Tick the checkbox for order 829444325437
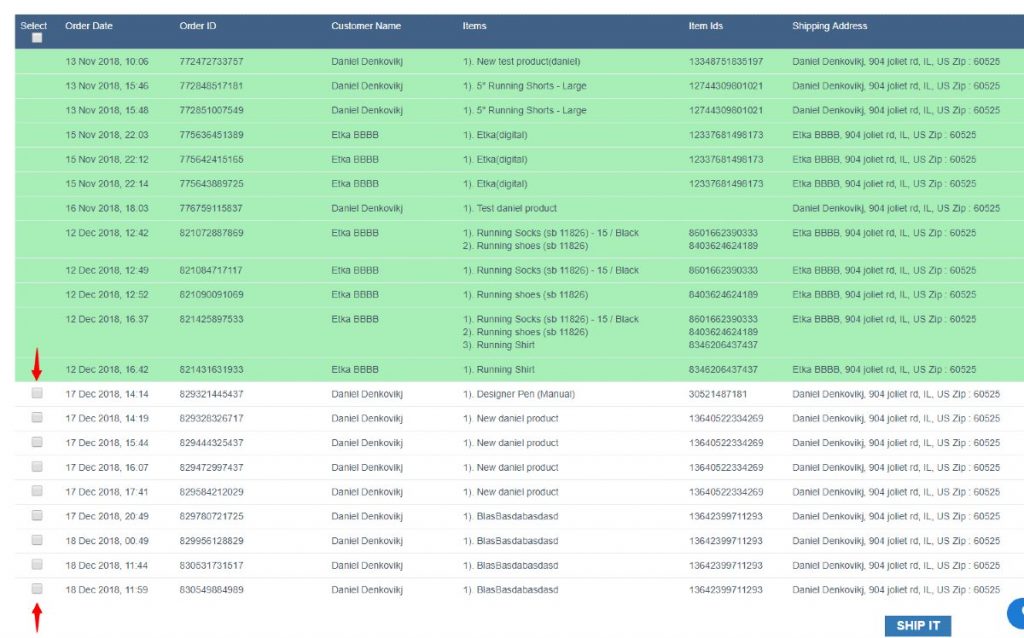The height and width of the screenshot is (638, 1024). [36, 443]
